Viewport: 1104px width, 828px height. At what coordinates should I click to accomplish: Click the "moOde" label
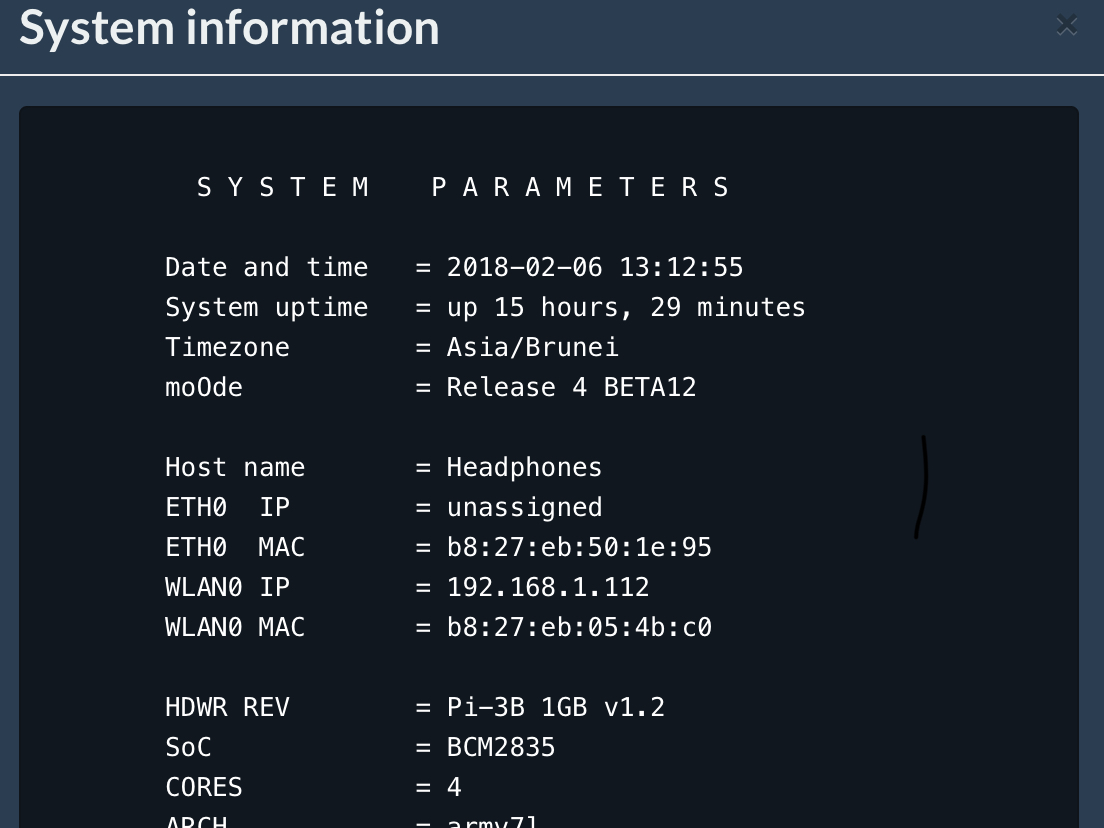[203, 387]
